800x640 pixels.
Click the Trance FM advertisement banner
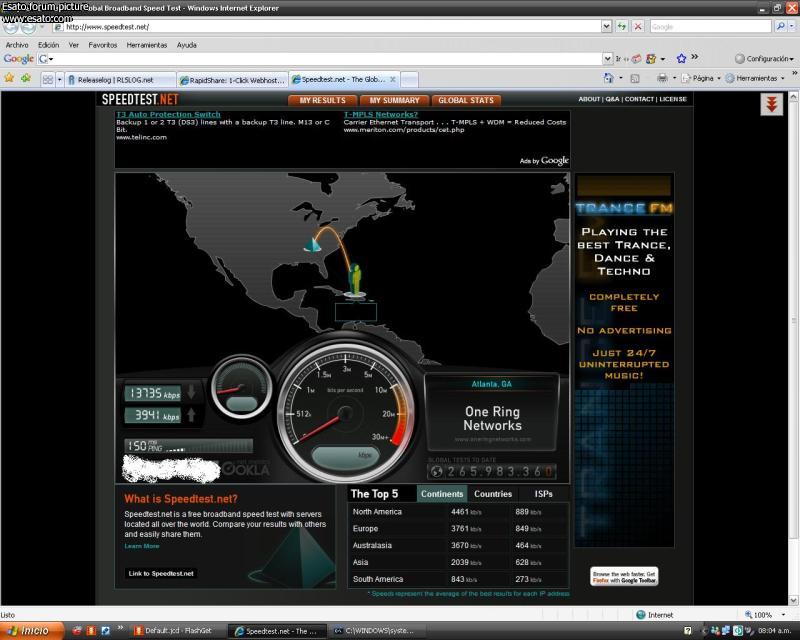(x=624, y=360)
